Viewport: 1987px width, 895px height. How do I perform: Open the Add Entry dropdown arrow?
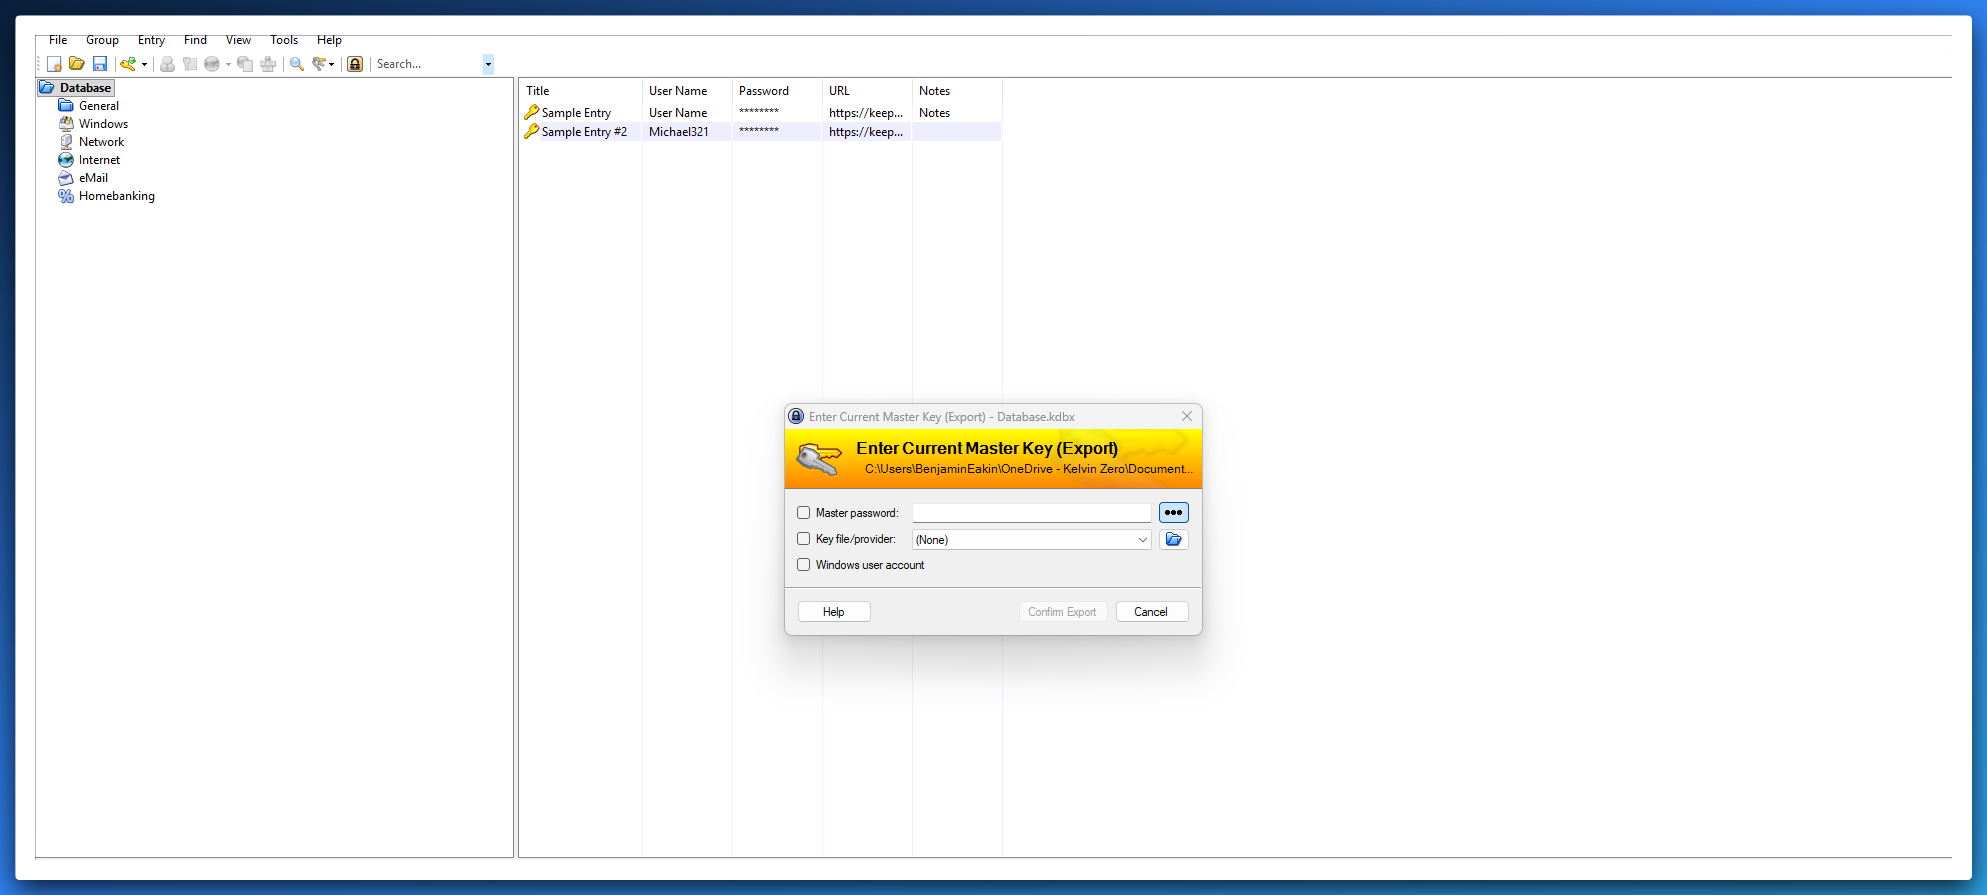[145, 65]
